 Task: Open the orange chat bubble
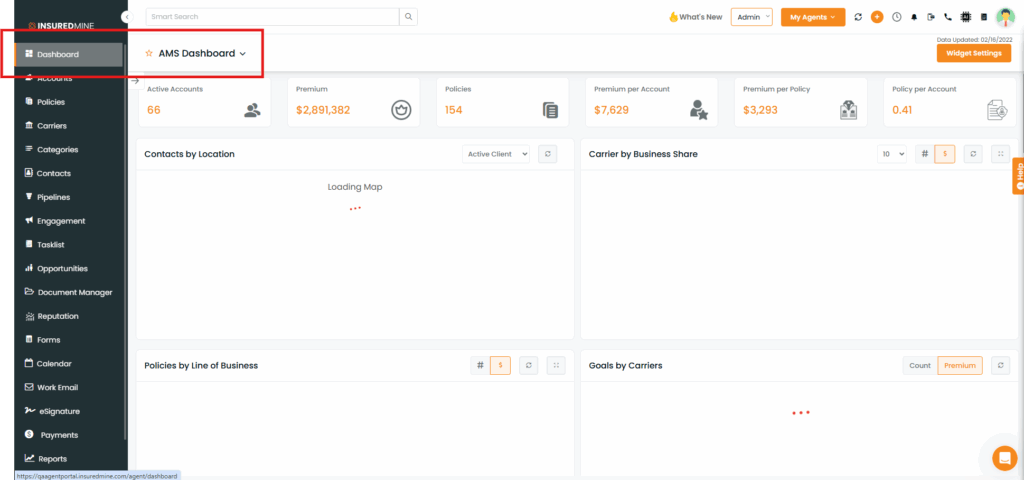click(1004, 458)
